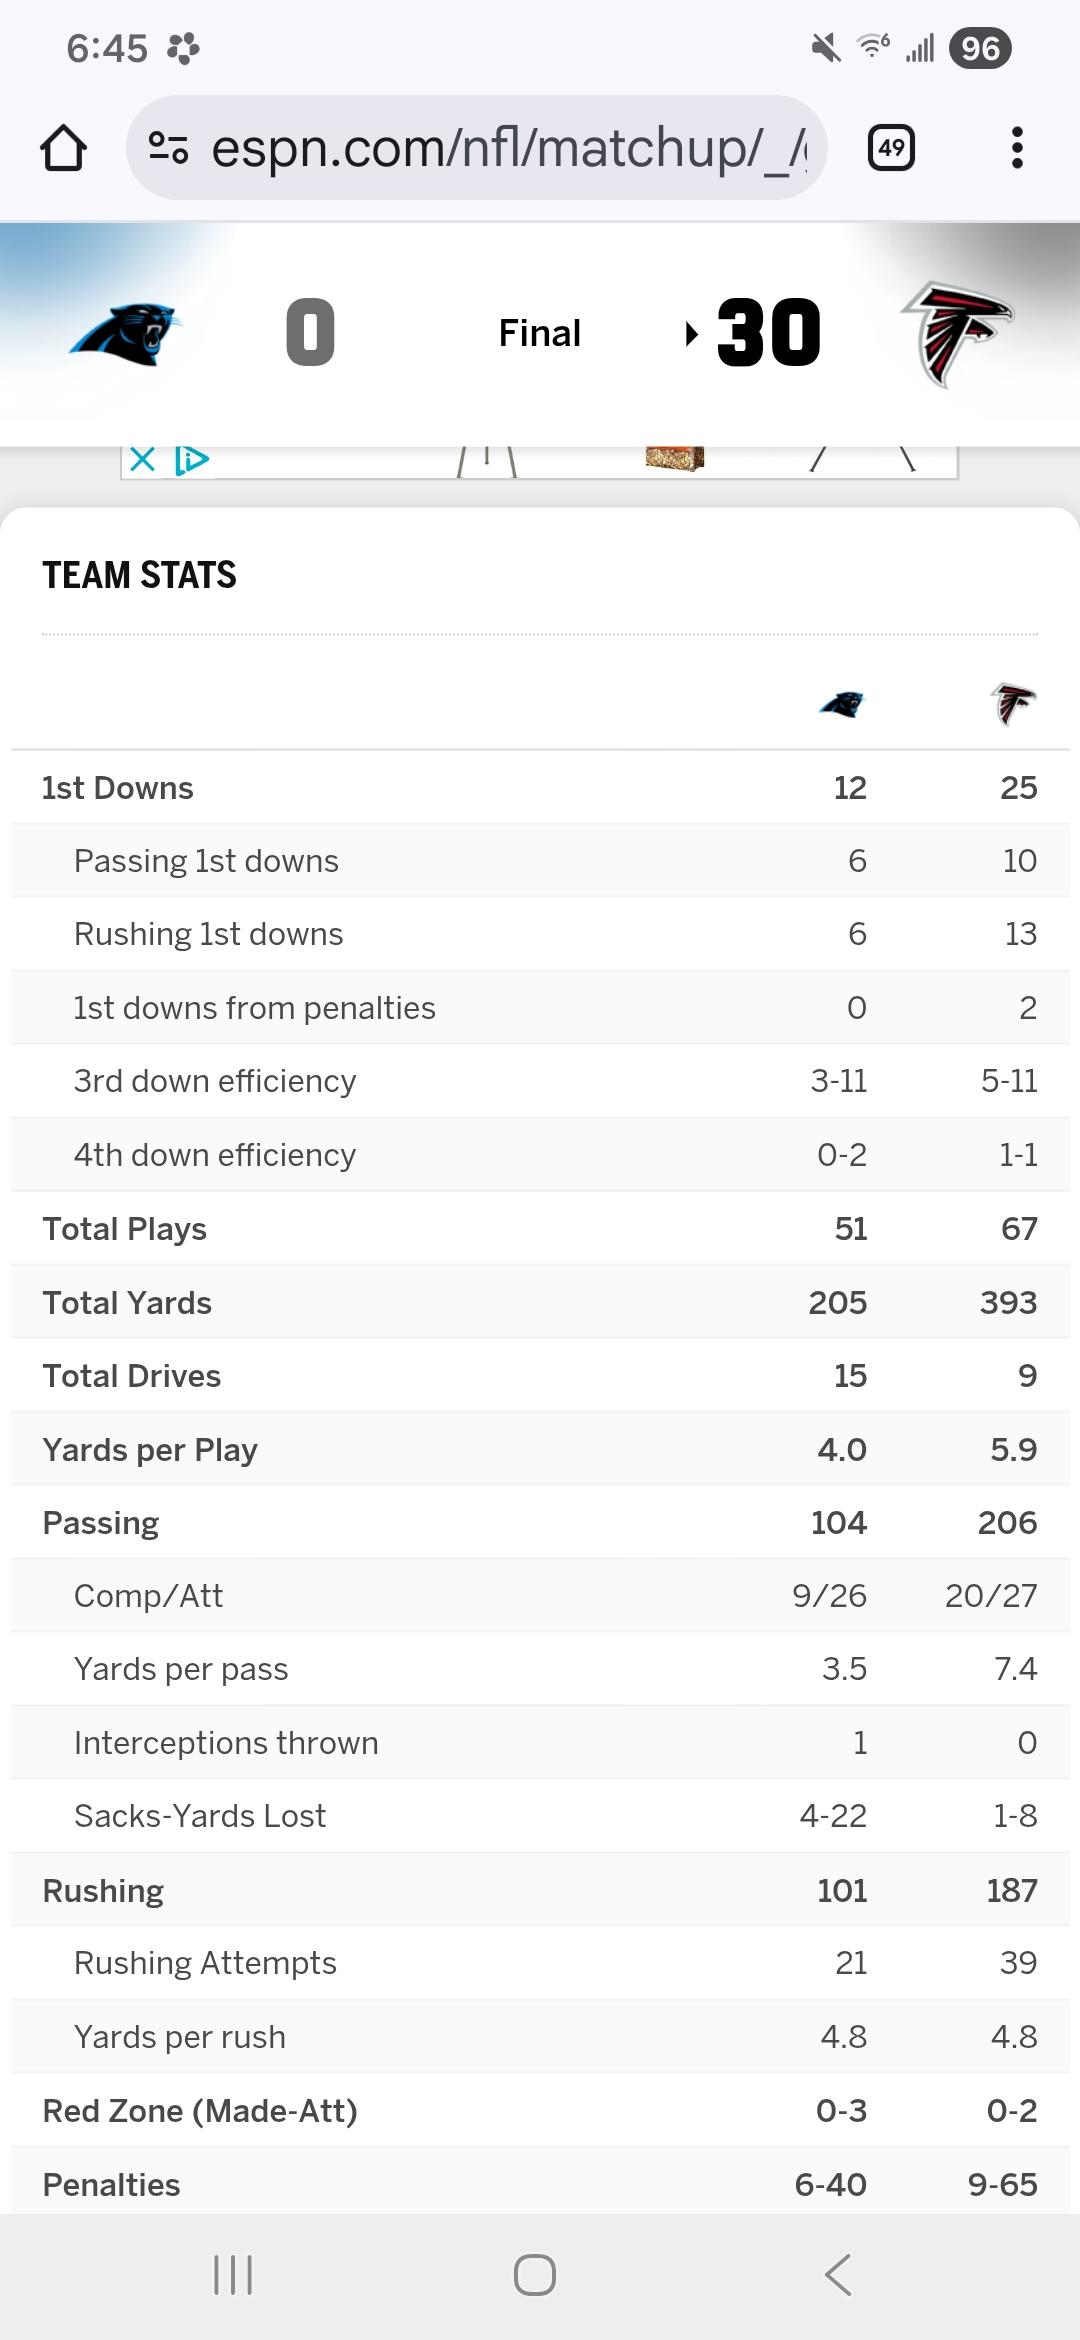
Task: Tap the Falcons logo in Team Stats header
Action: pyautogui.click(x=1013, y=704)
